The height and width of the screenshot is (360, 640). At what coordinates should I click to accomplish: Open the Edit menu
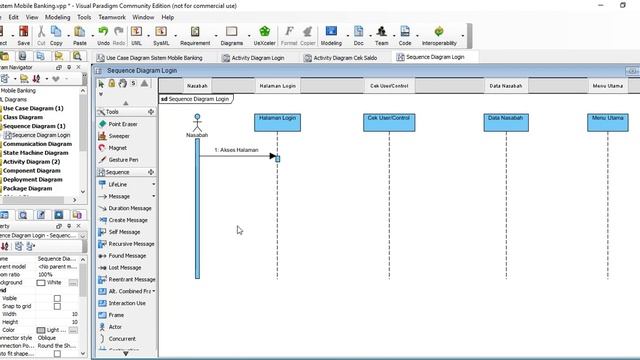[x=13, y=17]
